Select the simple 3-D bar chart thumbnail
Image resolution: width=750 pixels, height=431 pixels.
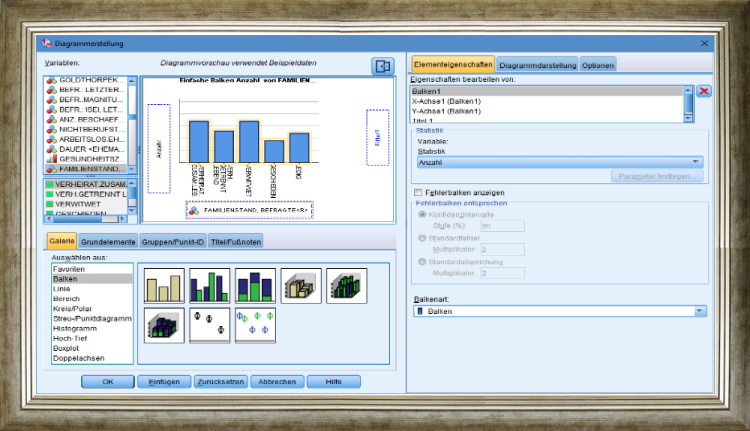click(x=301, y=286)
